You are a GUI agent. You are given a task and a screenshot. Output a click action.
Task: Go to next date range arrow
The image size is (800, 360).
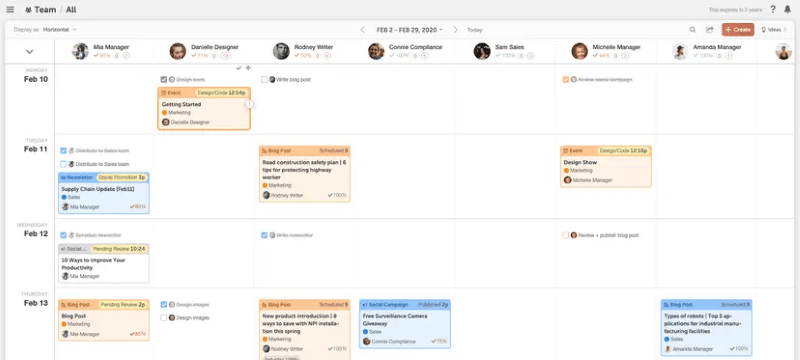(x=455, y=30)
